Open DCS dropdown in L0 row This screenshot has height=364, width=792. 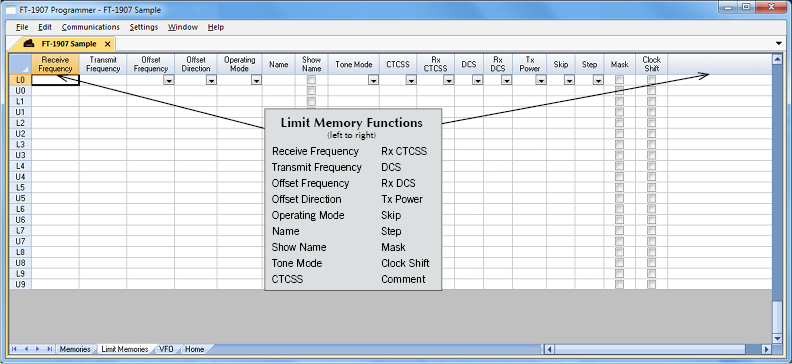[x=477, y=80]
